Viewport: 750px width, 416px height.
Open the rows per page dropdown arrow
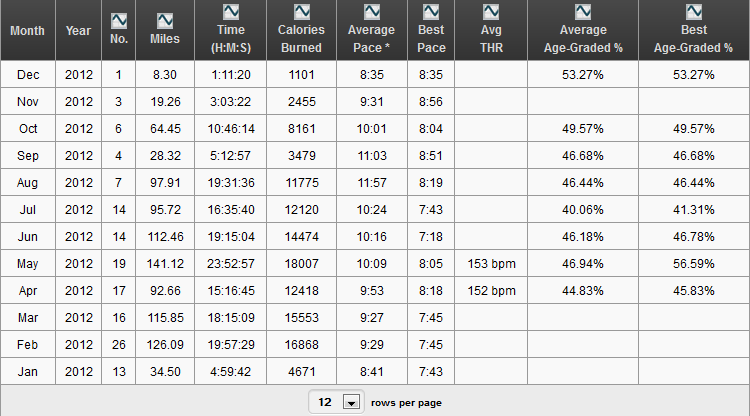351,402
